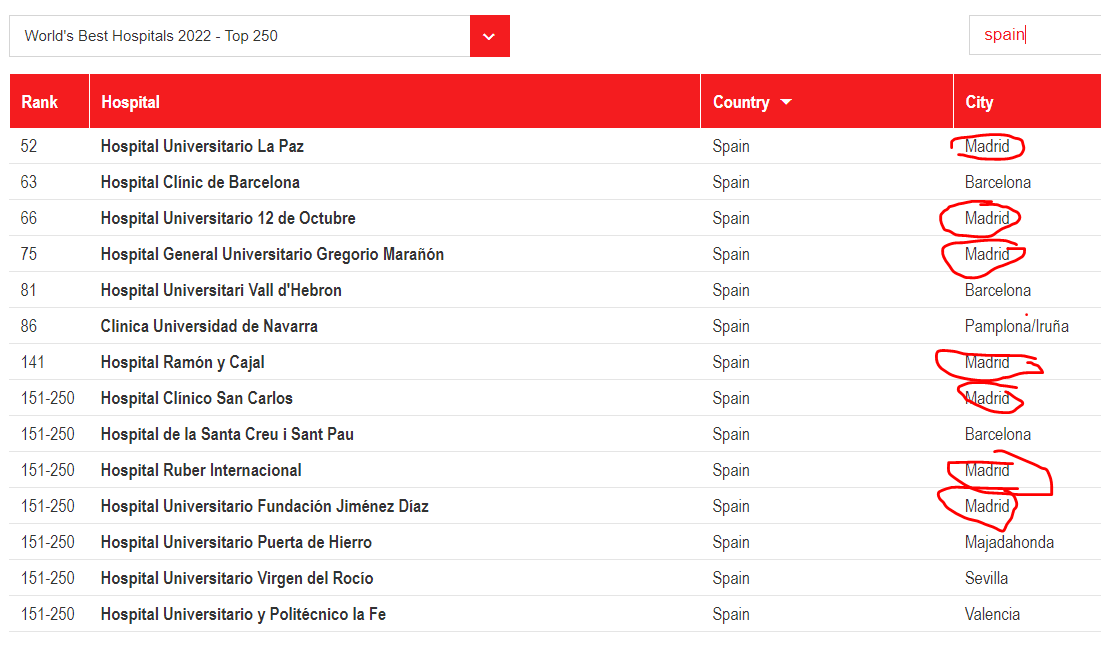Viewport: 1101px width, 670px height.
Task: Select Hospital General Universitario Gregorio Marañón
Action: [x=272, y=254]
